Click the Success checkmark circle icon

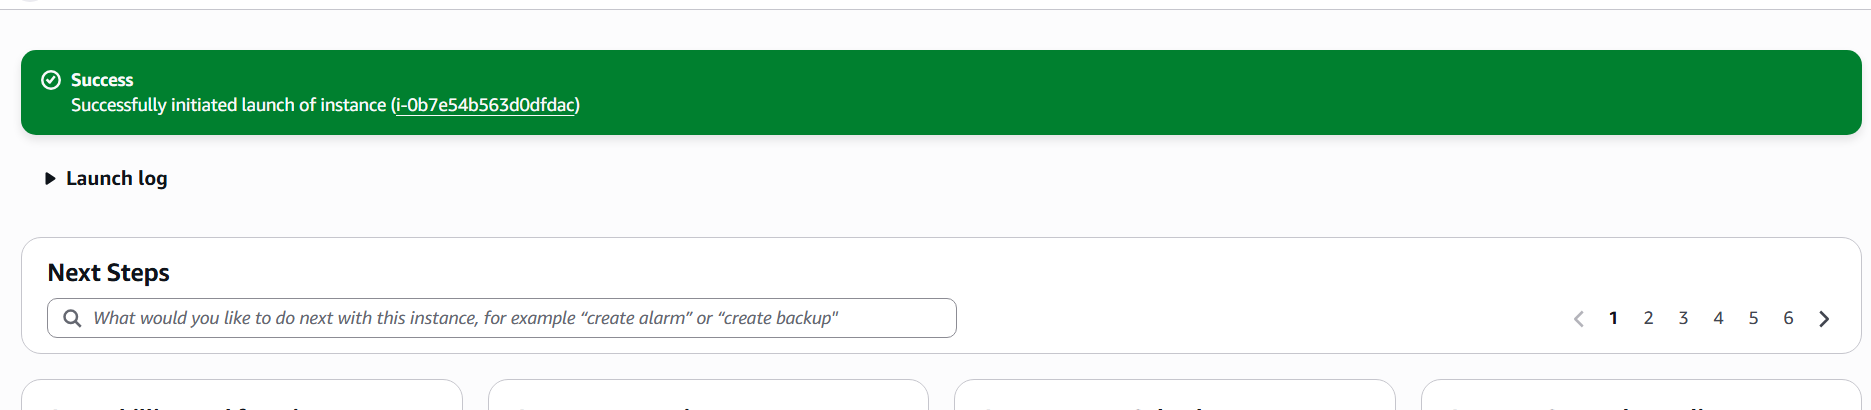click(x=51, y=80)
